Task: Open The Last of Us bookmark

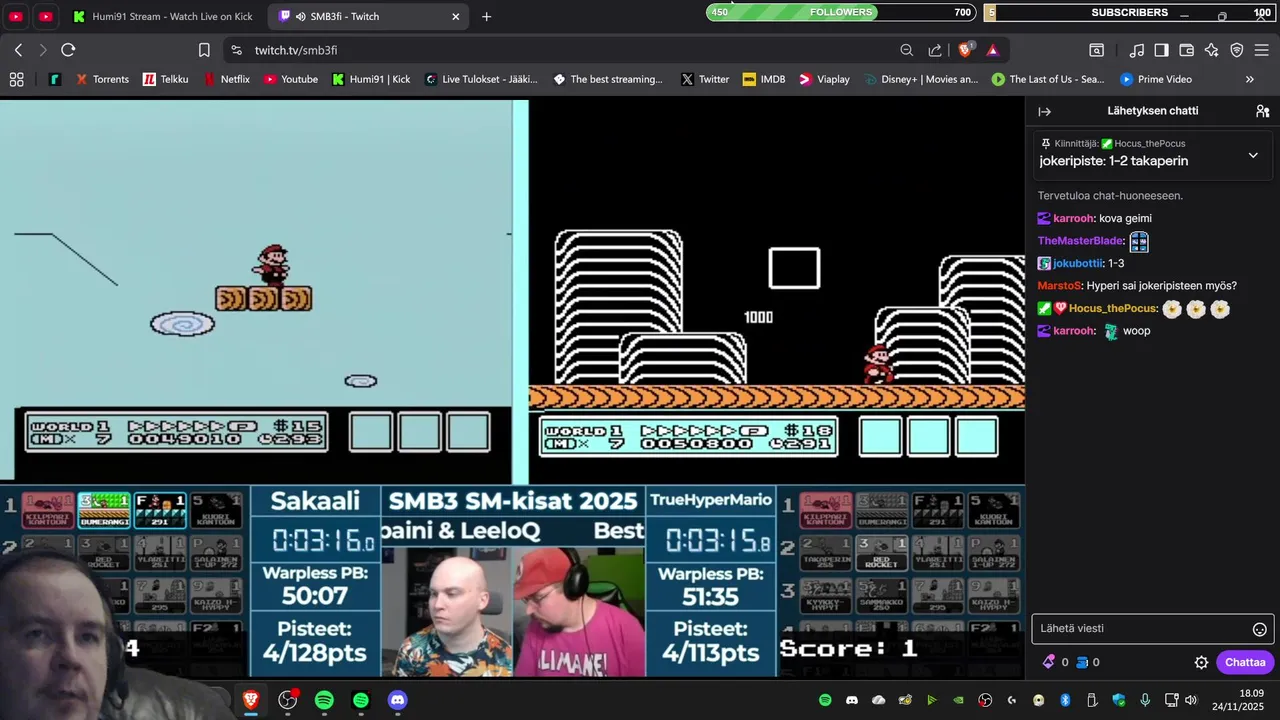Action: point(1048,79)
